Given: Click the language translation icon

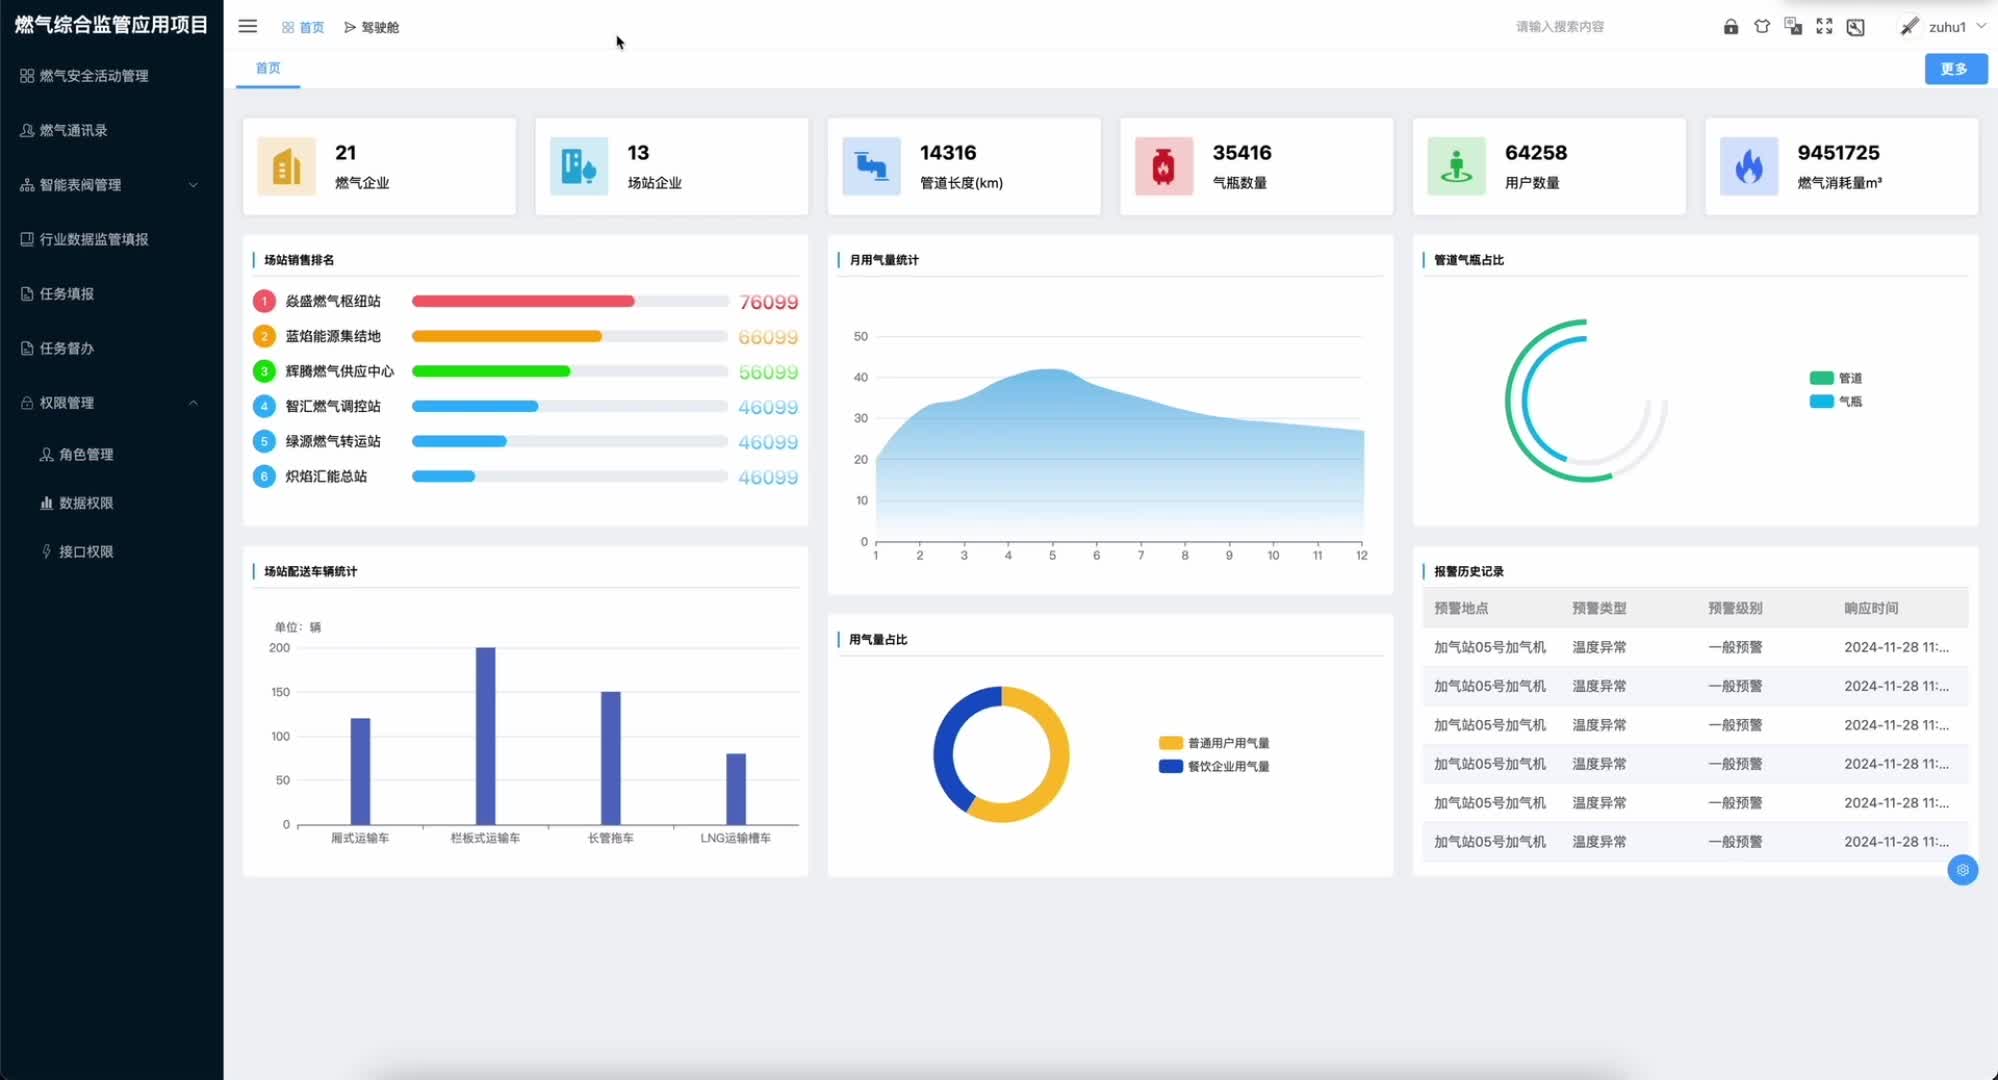Looking at the screenshot, I should (1793, 27).
